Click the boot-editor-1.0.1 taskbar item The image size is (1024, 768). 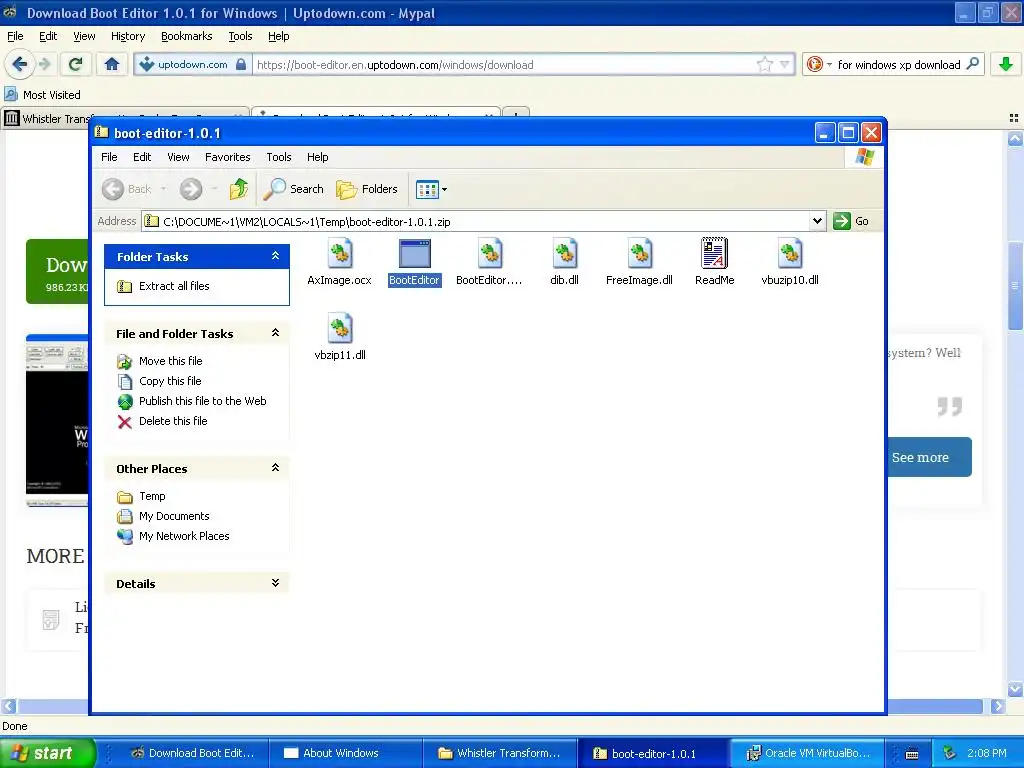pyautogui.click(x=653, y=753)
